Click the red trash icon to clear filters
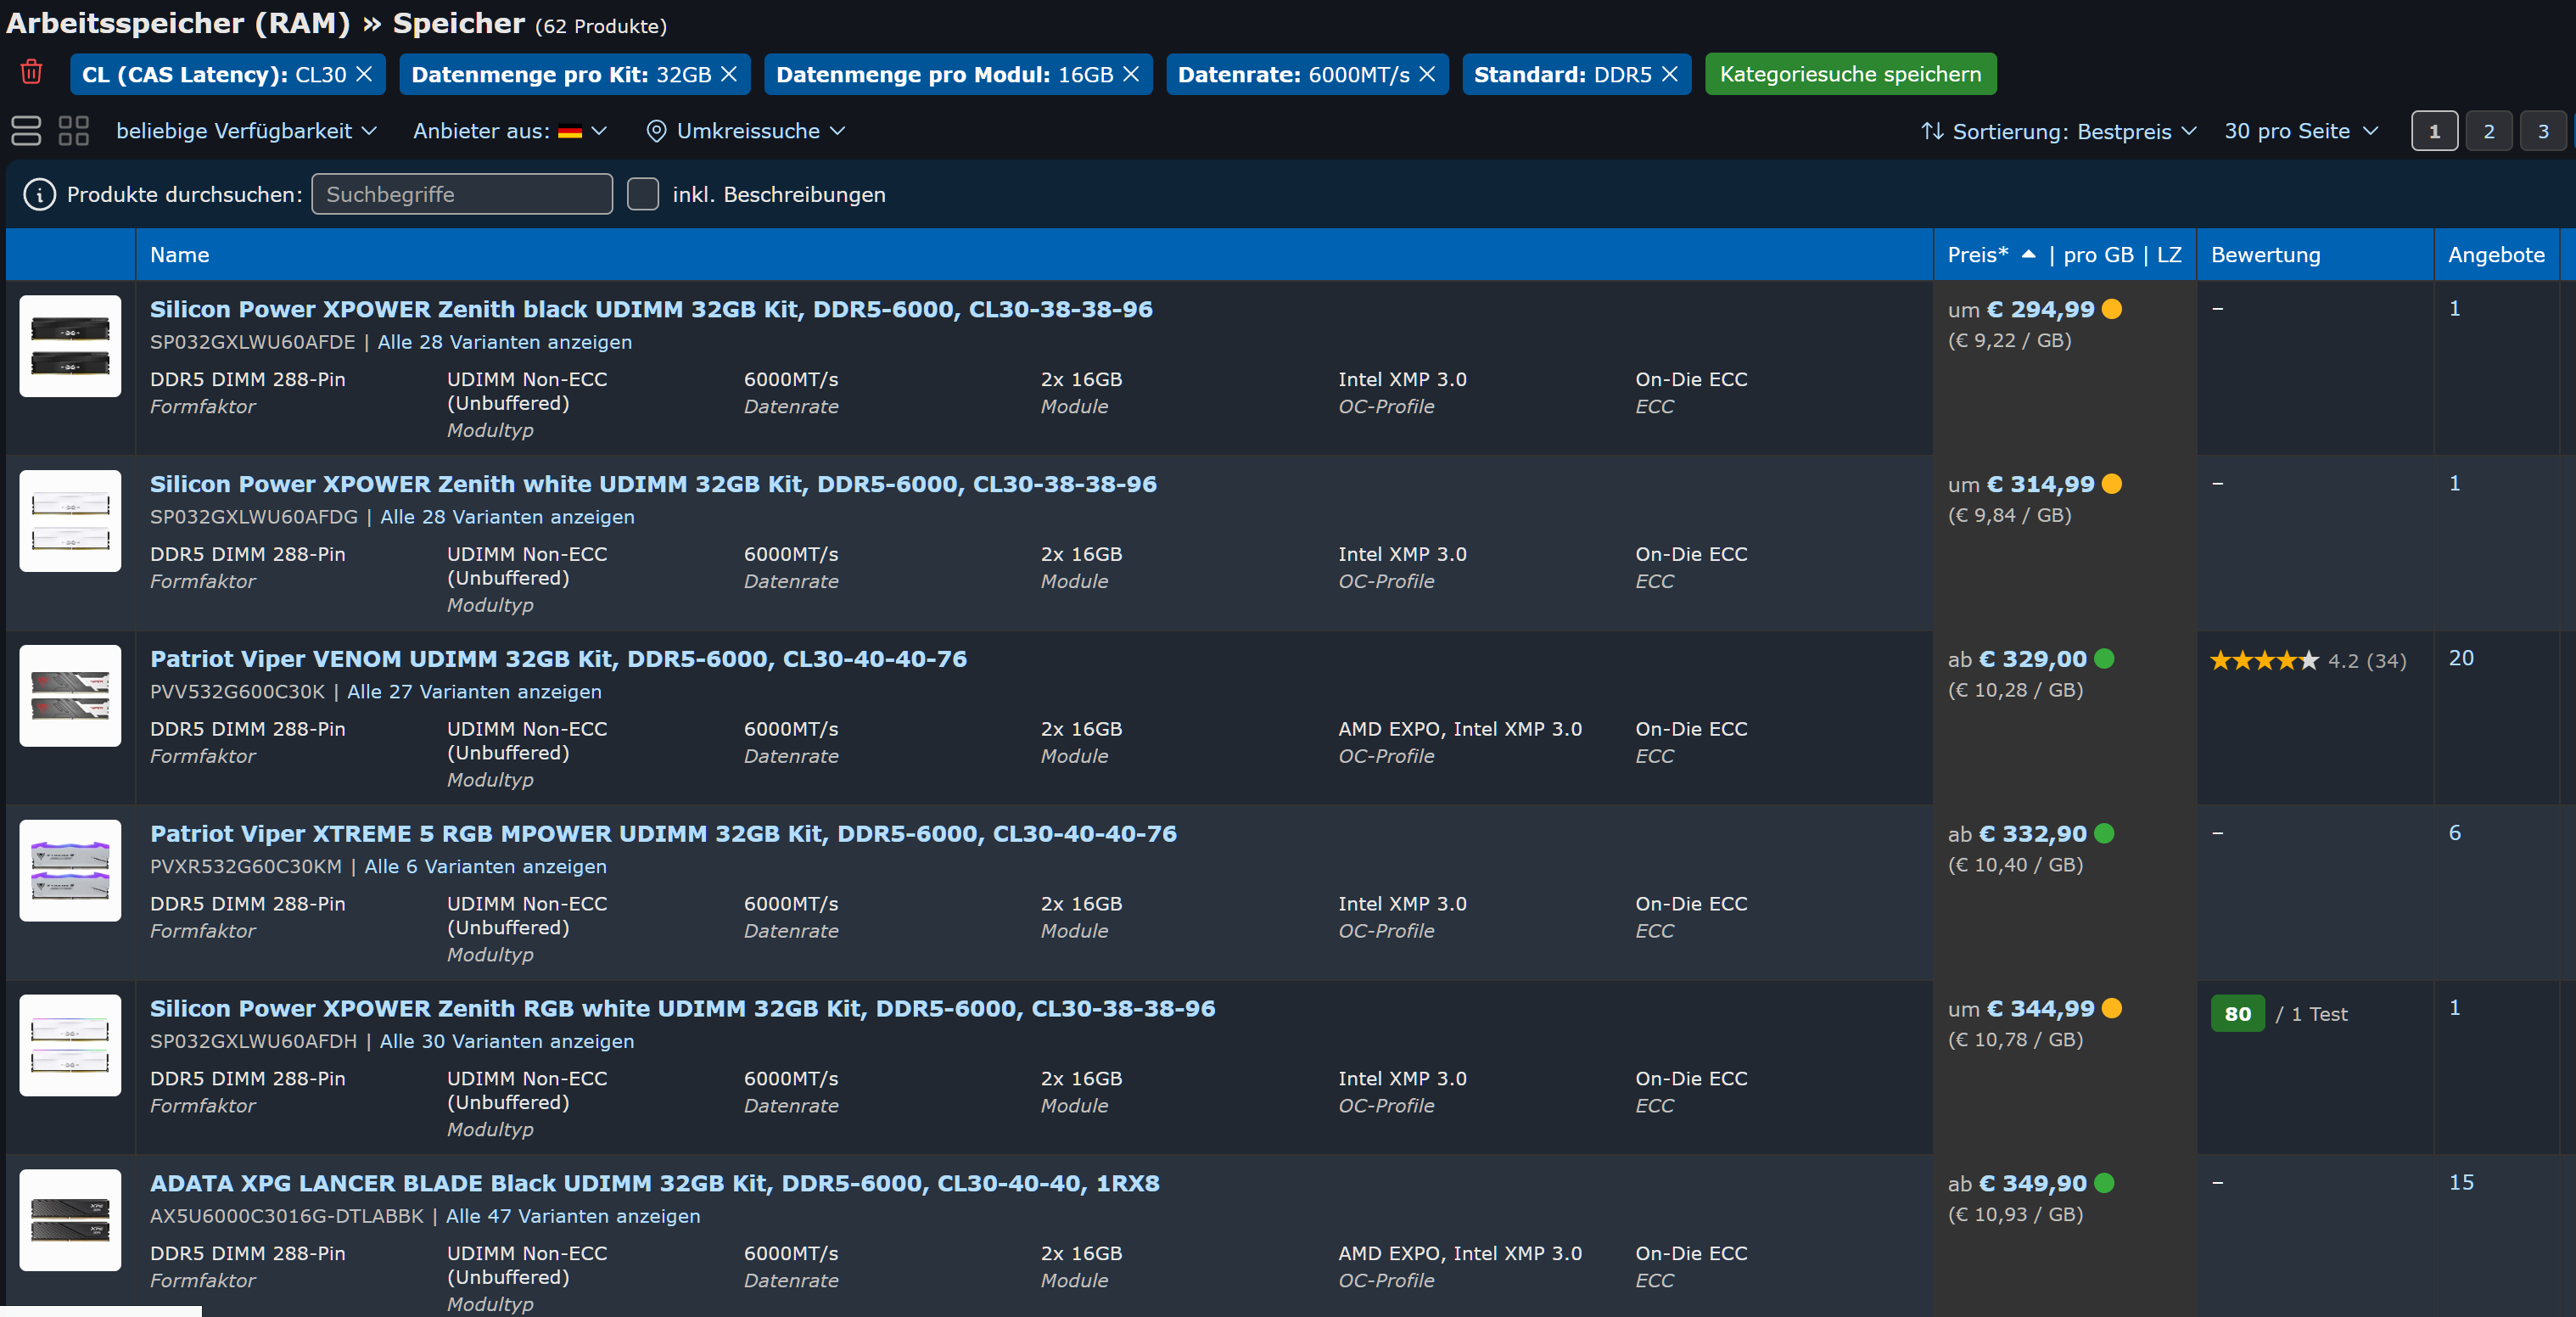The width and height of the screenshot is (2576, 1317). (x=31, y=72)
